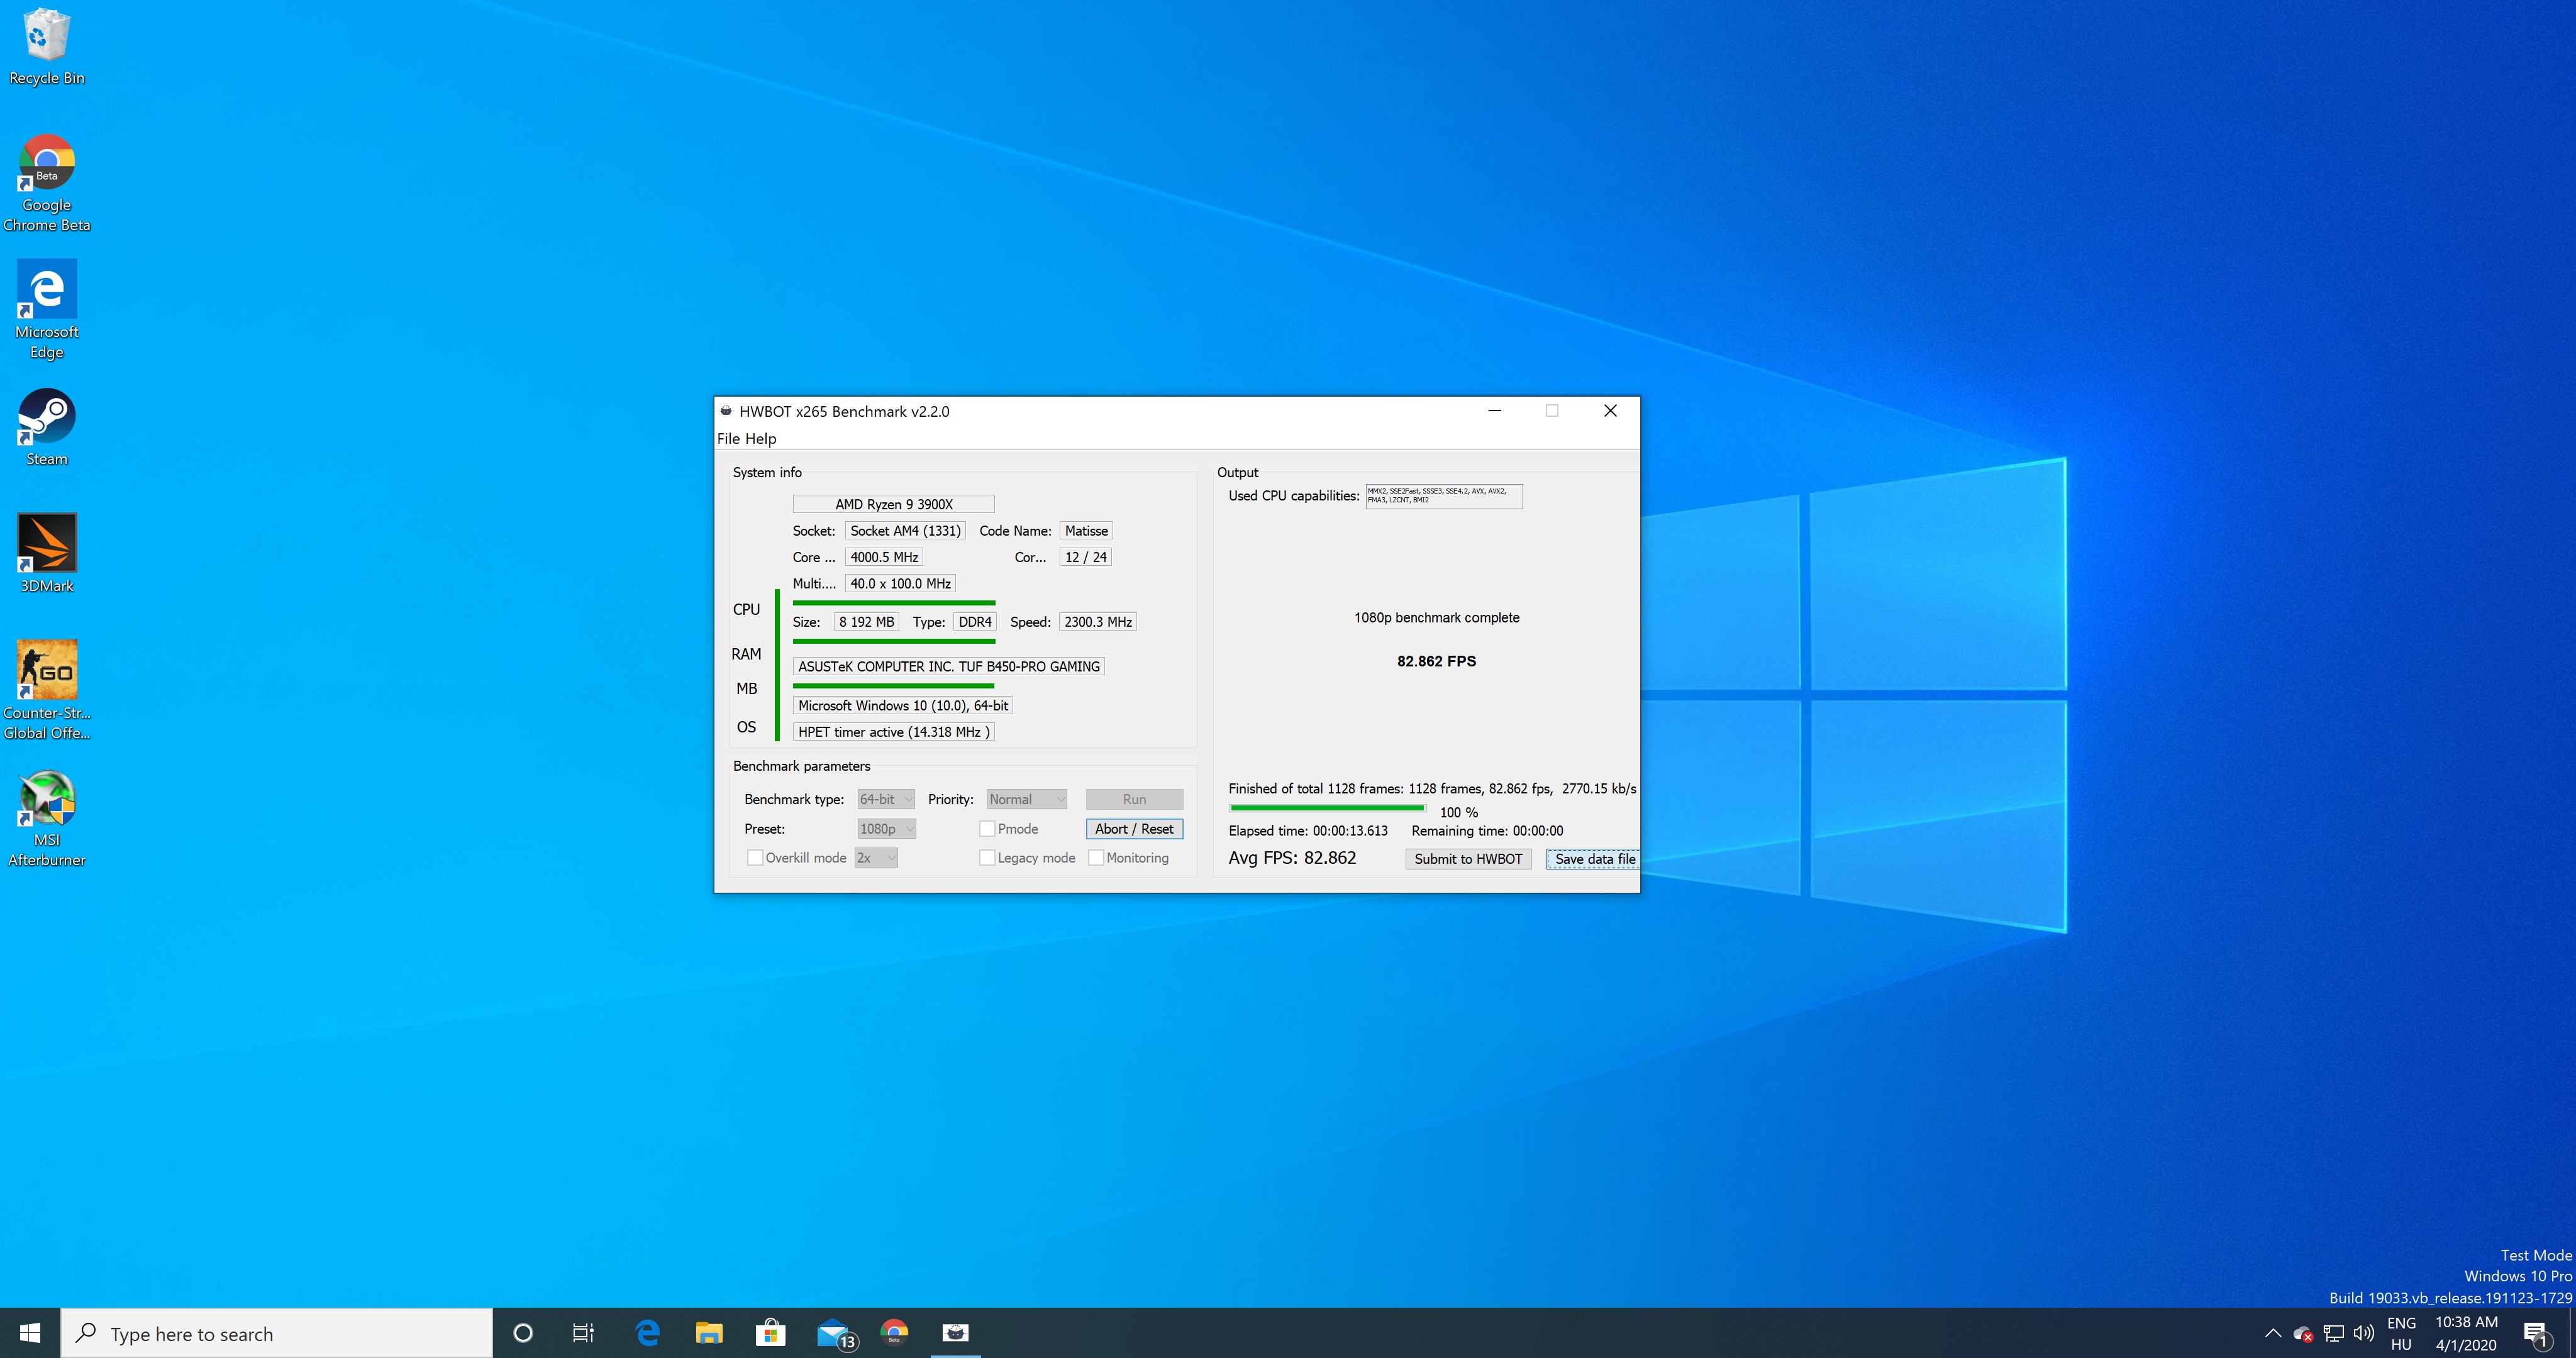
Task: Select the MSI Afterburner desktop shortcut
Action: [x=46, y=818]
